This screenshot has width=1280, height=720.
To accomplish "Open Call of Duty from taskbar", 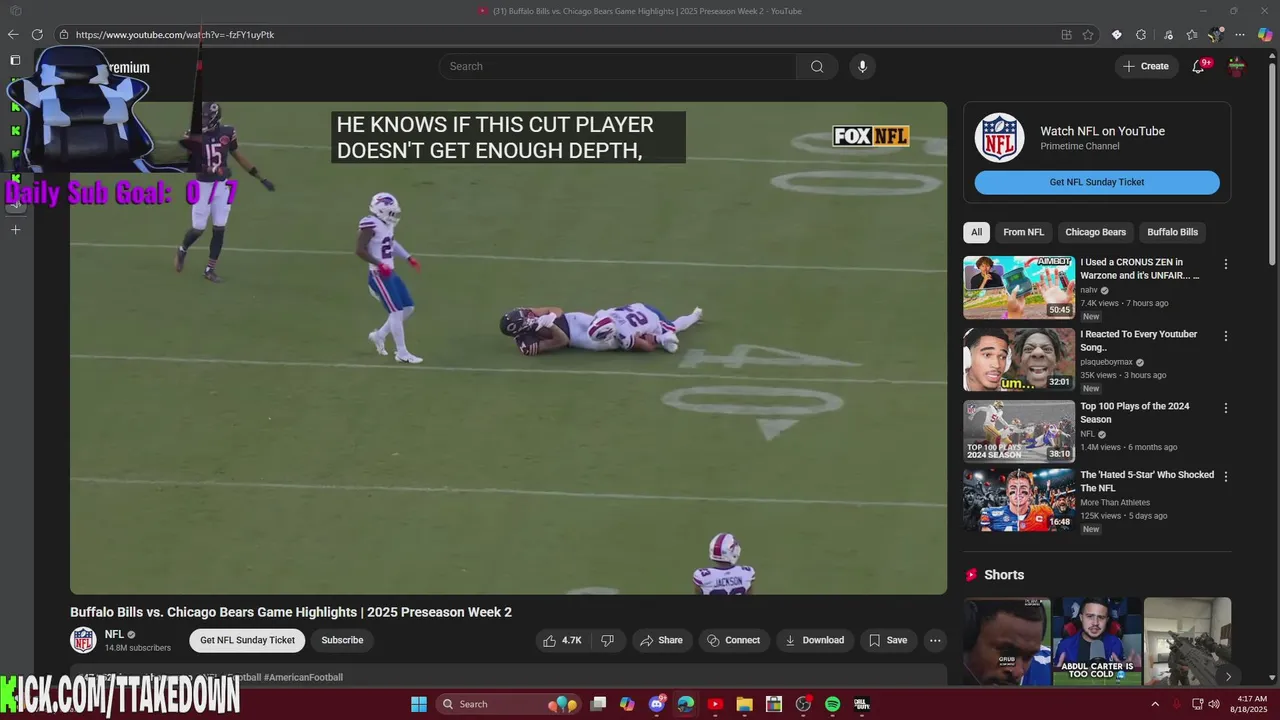I will click(861, 704).
